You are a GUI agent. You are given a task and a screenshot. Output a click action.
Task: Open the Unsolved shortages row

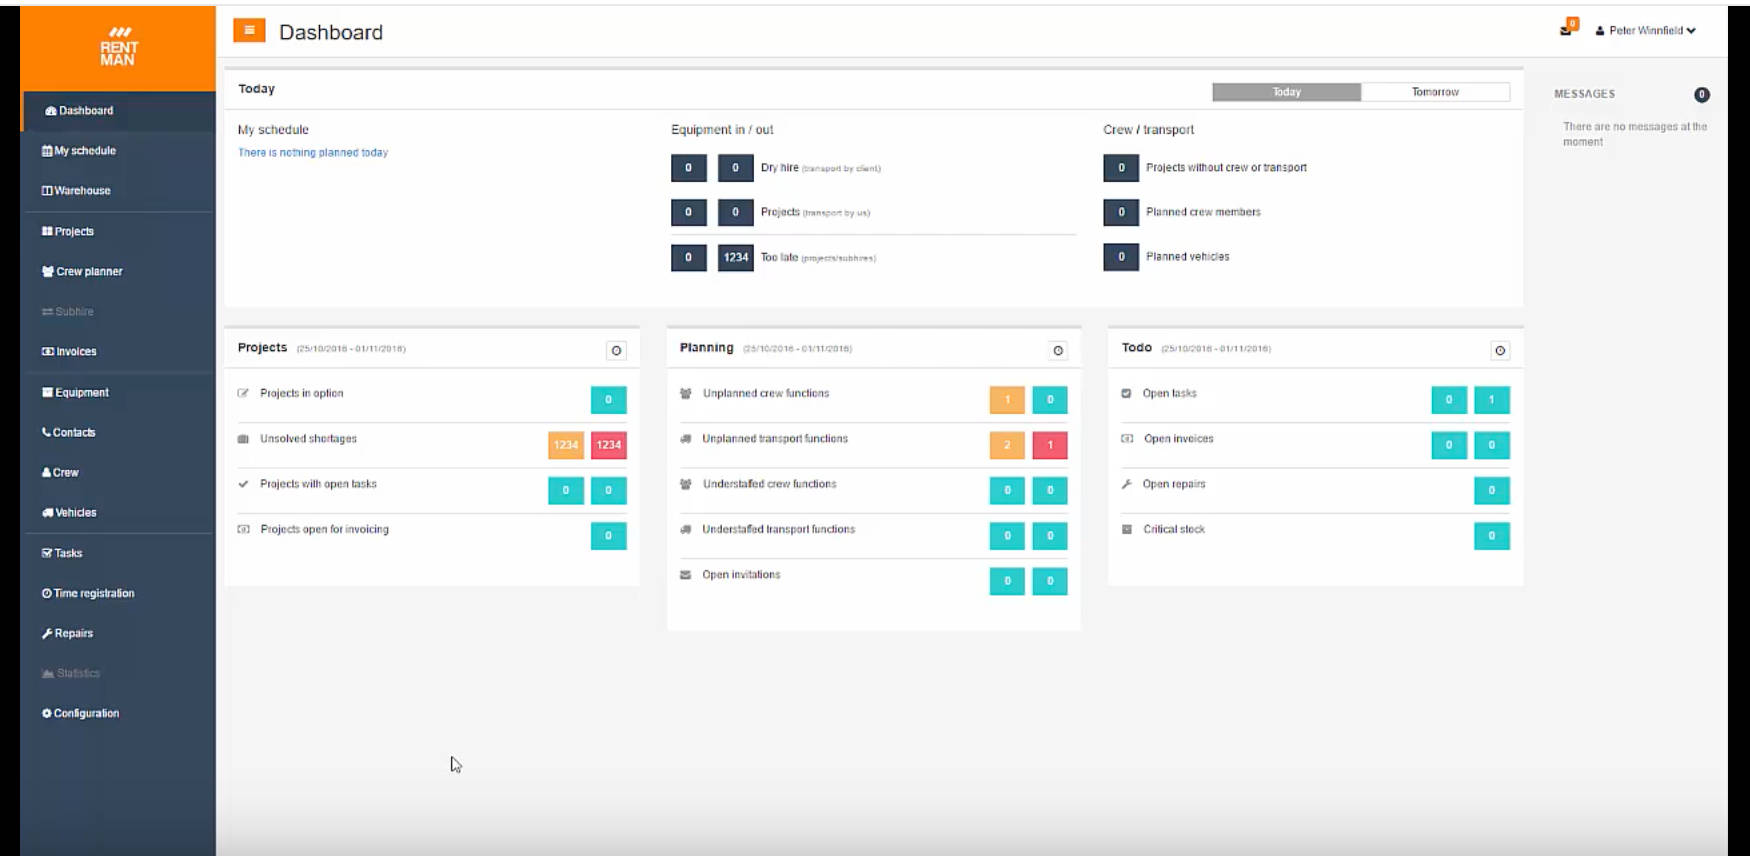(x=308, y=439)
